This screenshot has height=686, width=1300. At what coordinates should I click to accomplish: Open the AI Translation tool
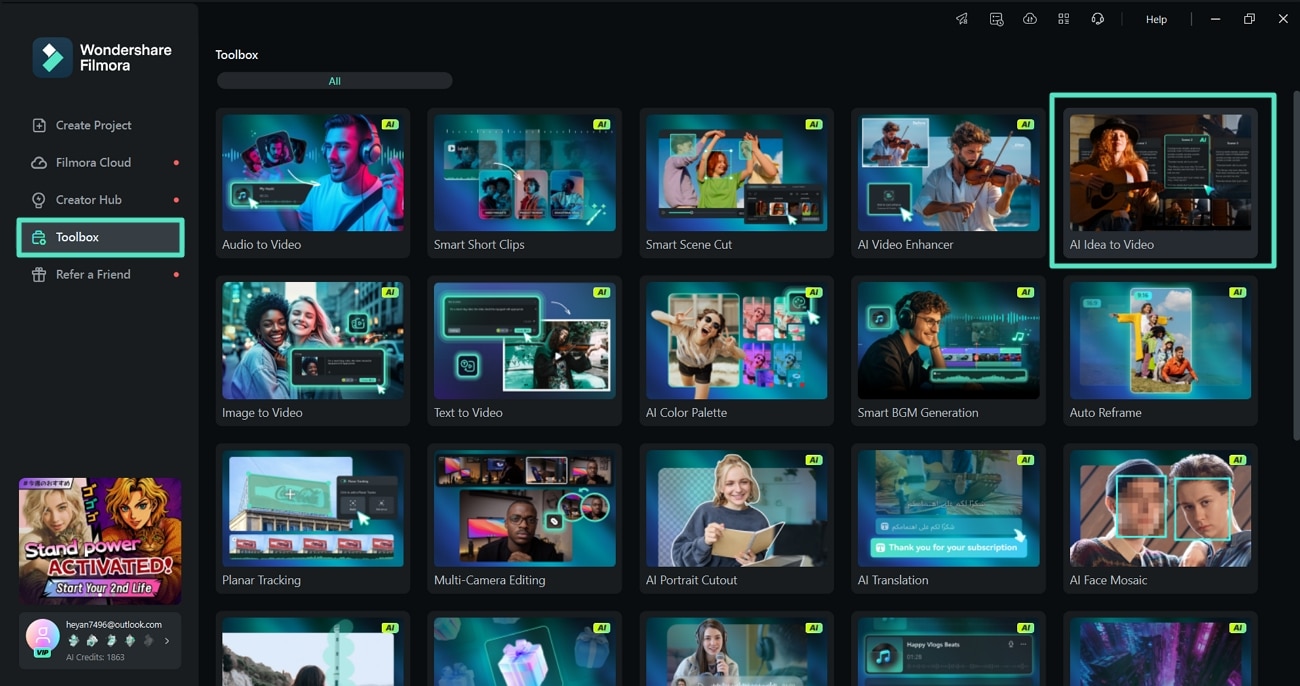(948, 519)
